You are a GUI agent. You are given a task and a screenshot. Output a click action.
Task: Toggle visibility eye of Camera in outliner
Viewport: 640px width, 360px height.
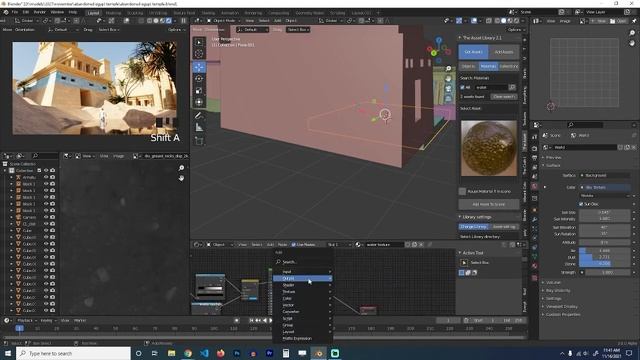coord(46,217)
